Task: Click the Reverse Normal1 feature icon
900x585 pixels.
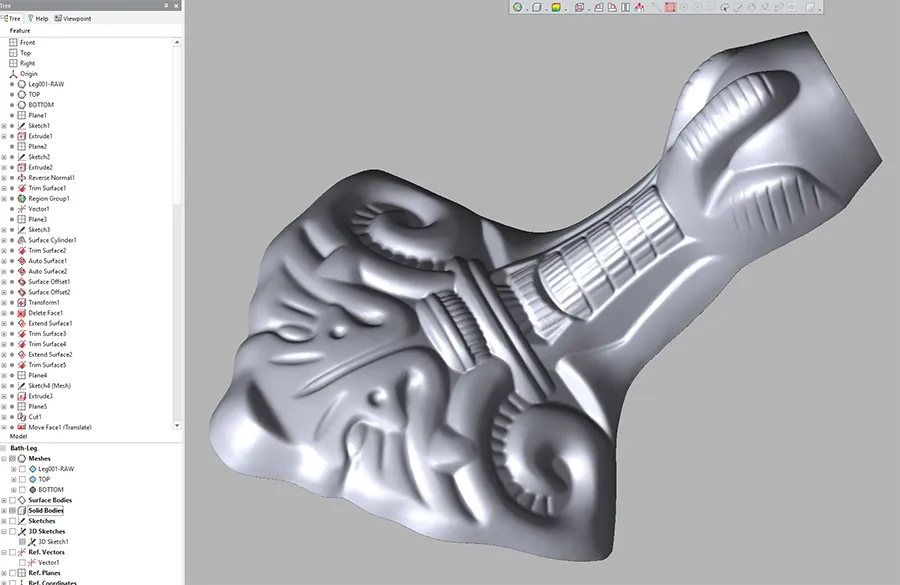Action: pyautogui.click(x=22, y=177)
